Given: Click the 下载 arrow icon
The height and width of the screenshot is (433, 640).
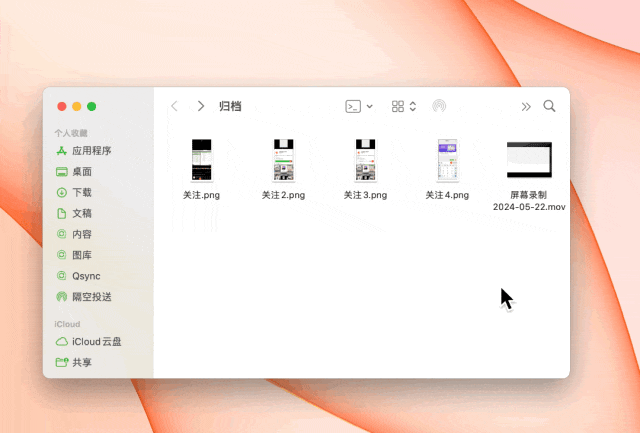Looking at the screenshot, I should [62, 192].
